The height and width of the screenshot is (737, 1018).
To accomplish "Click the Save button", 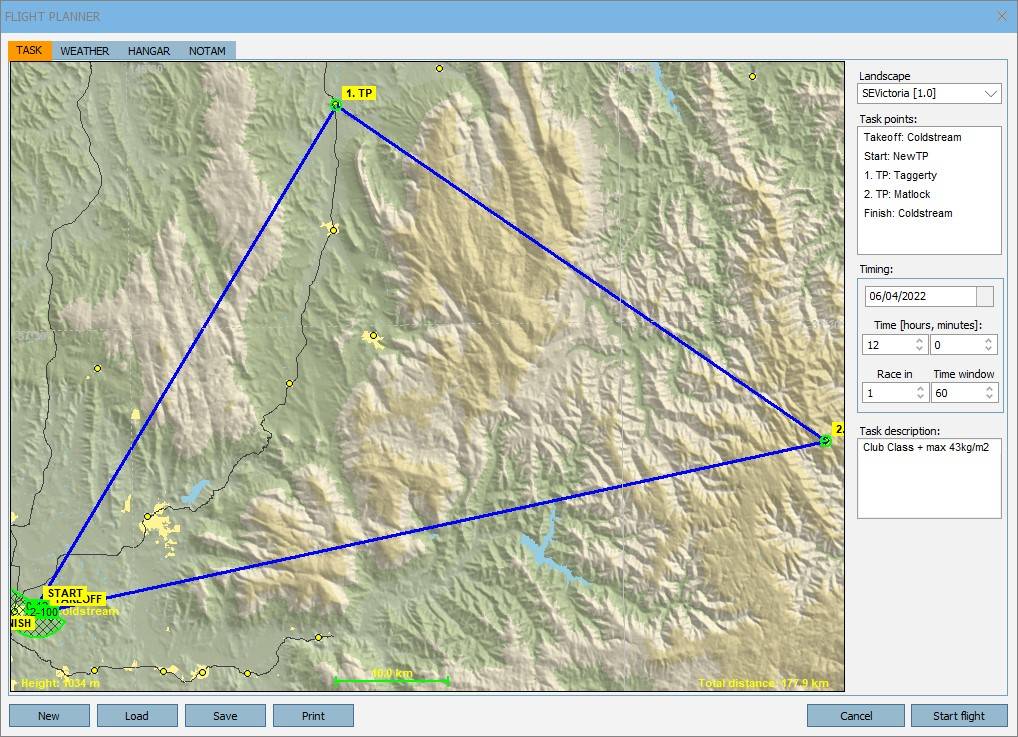I will pyautogui.click(x=225, y=716).
